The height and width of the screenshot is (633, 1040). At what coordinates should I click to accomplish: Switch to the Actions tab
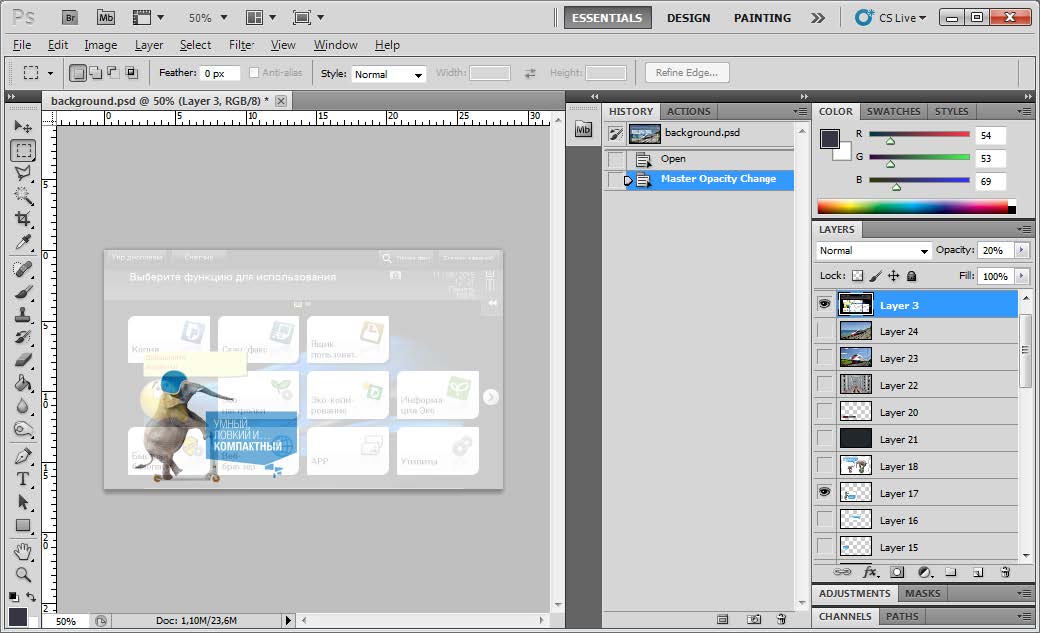click(688, 111)
